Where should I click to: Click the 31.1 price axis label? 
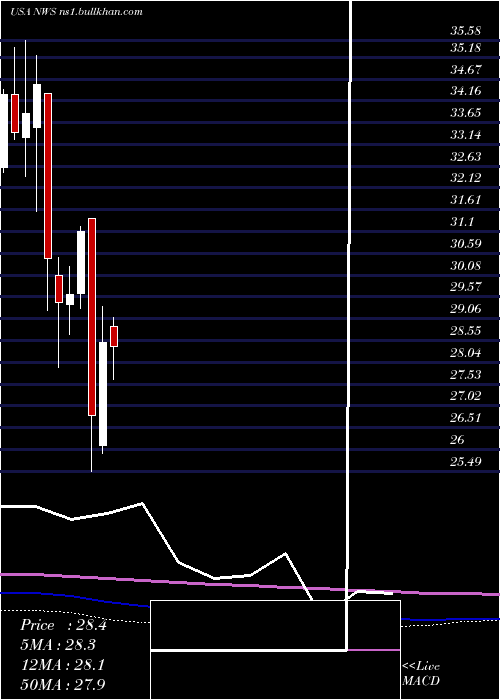pyautogui.click(x=462, y=221)
